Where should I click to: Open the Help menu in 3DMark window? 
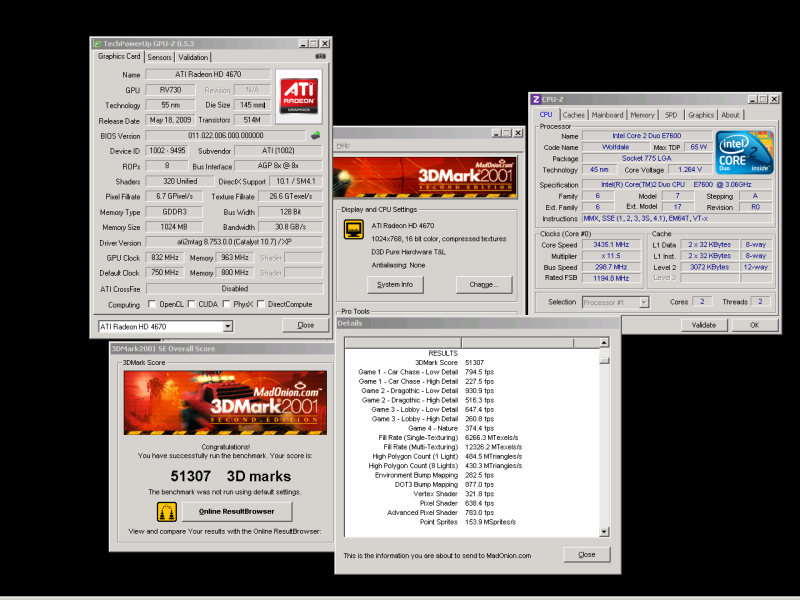[x=343, y=145]
